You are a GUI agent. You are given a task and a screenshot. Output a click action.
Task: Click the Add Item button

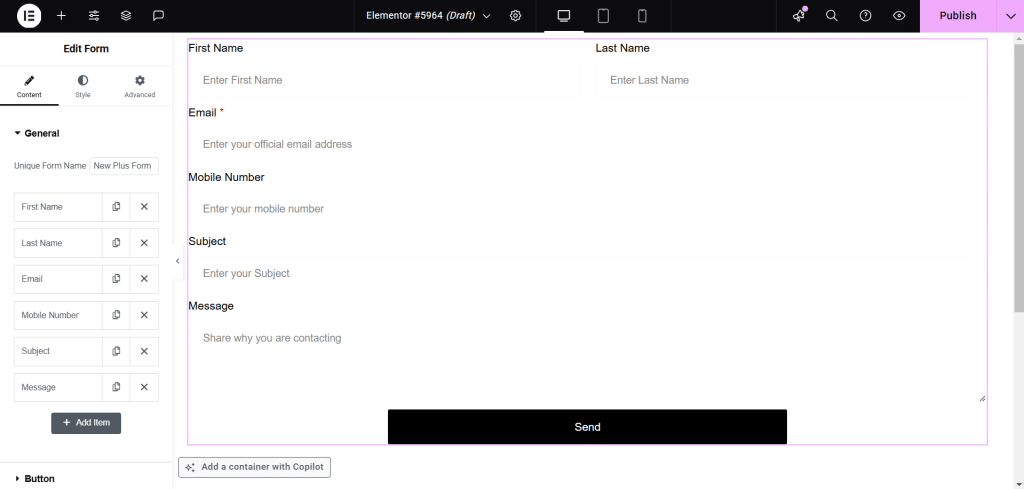coord(86,423)
